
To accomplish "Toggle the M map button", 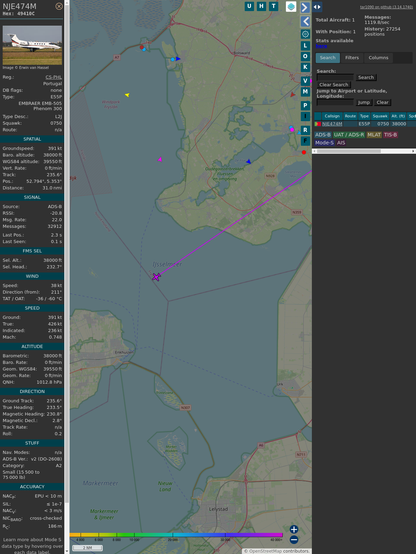I will pos(305,92).
